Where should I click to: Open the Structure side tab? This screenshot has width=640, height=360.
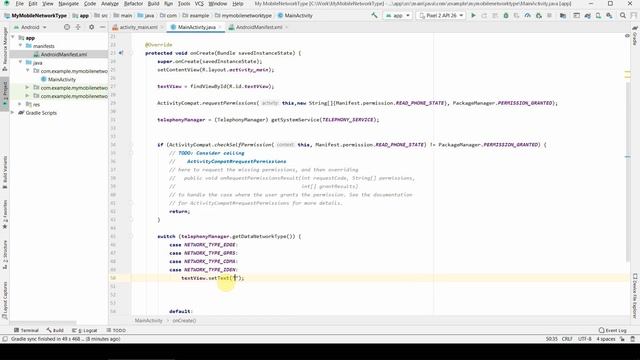[5, 254]
